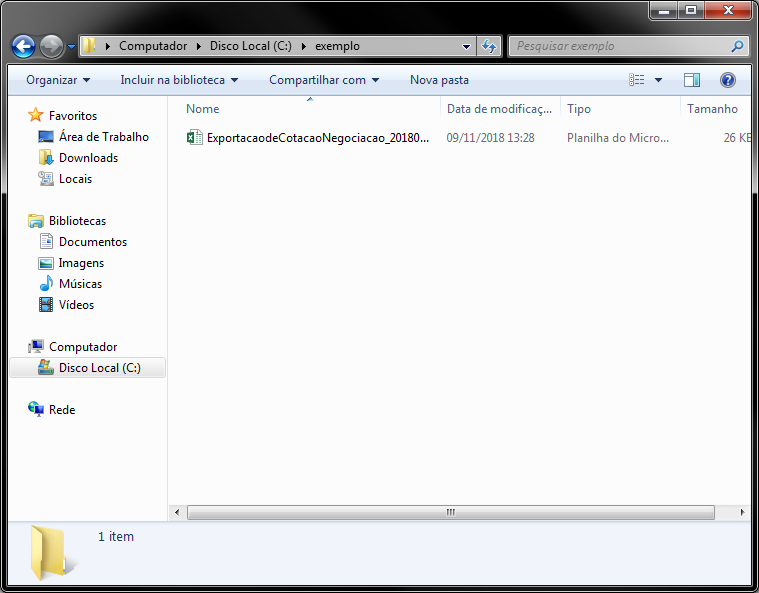The height and width of the screenshot is (593, 759).
Task: Click the date 09/11/2018 13:28 cell
Action: point(490,138)
